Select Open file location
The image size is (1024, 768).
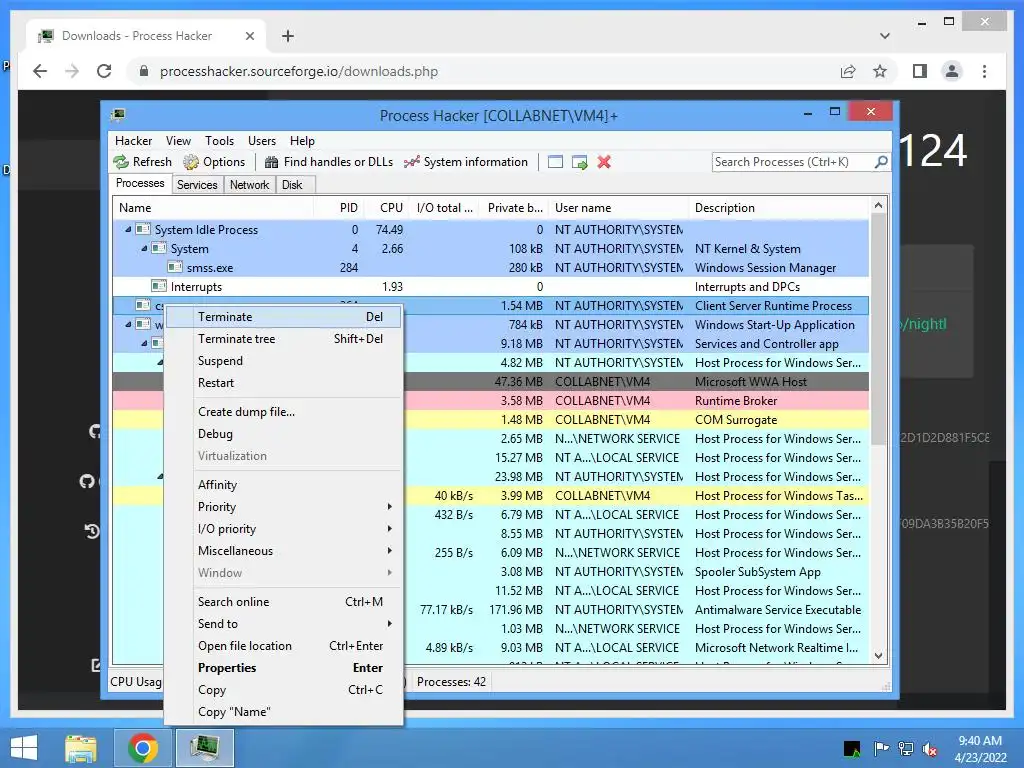click(x=283, y=646)
